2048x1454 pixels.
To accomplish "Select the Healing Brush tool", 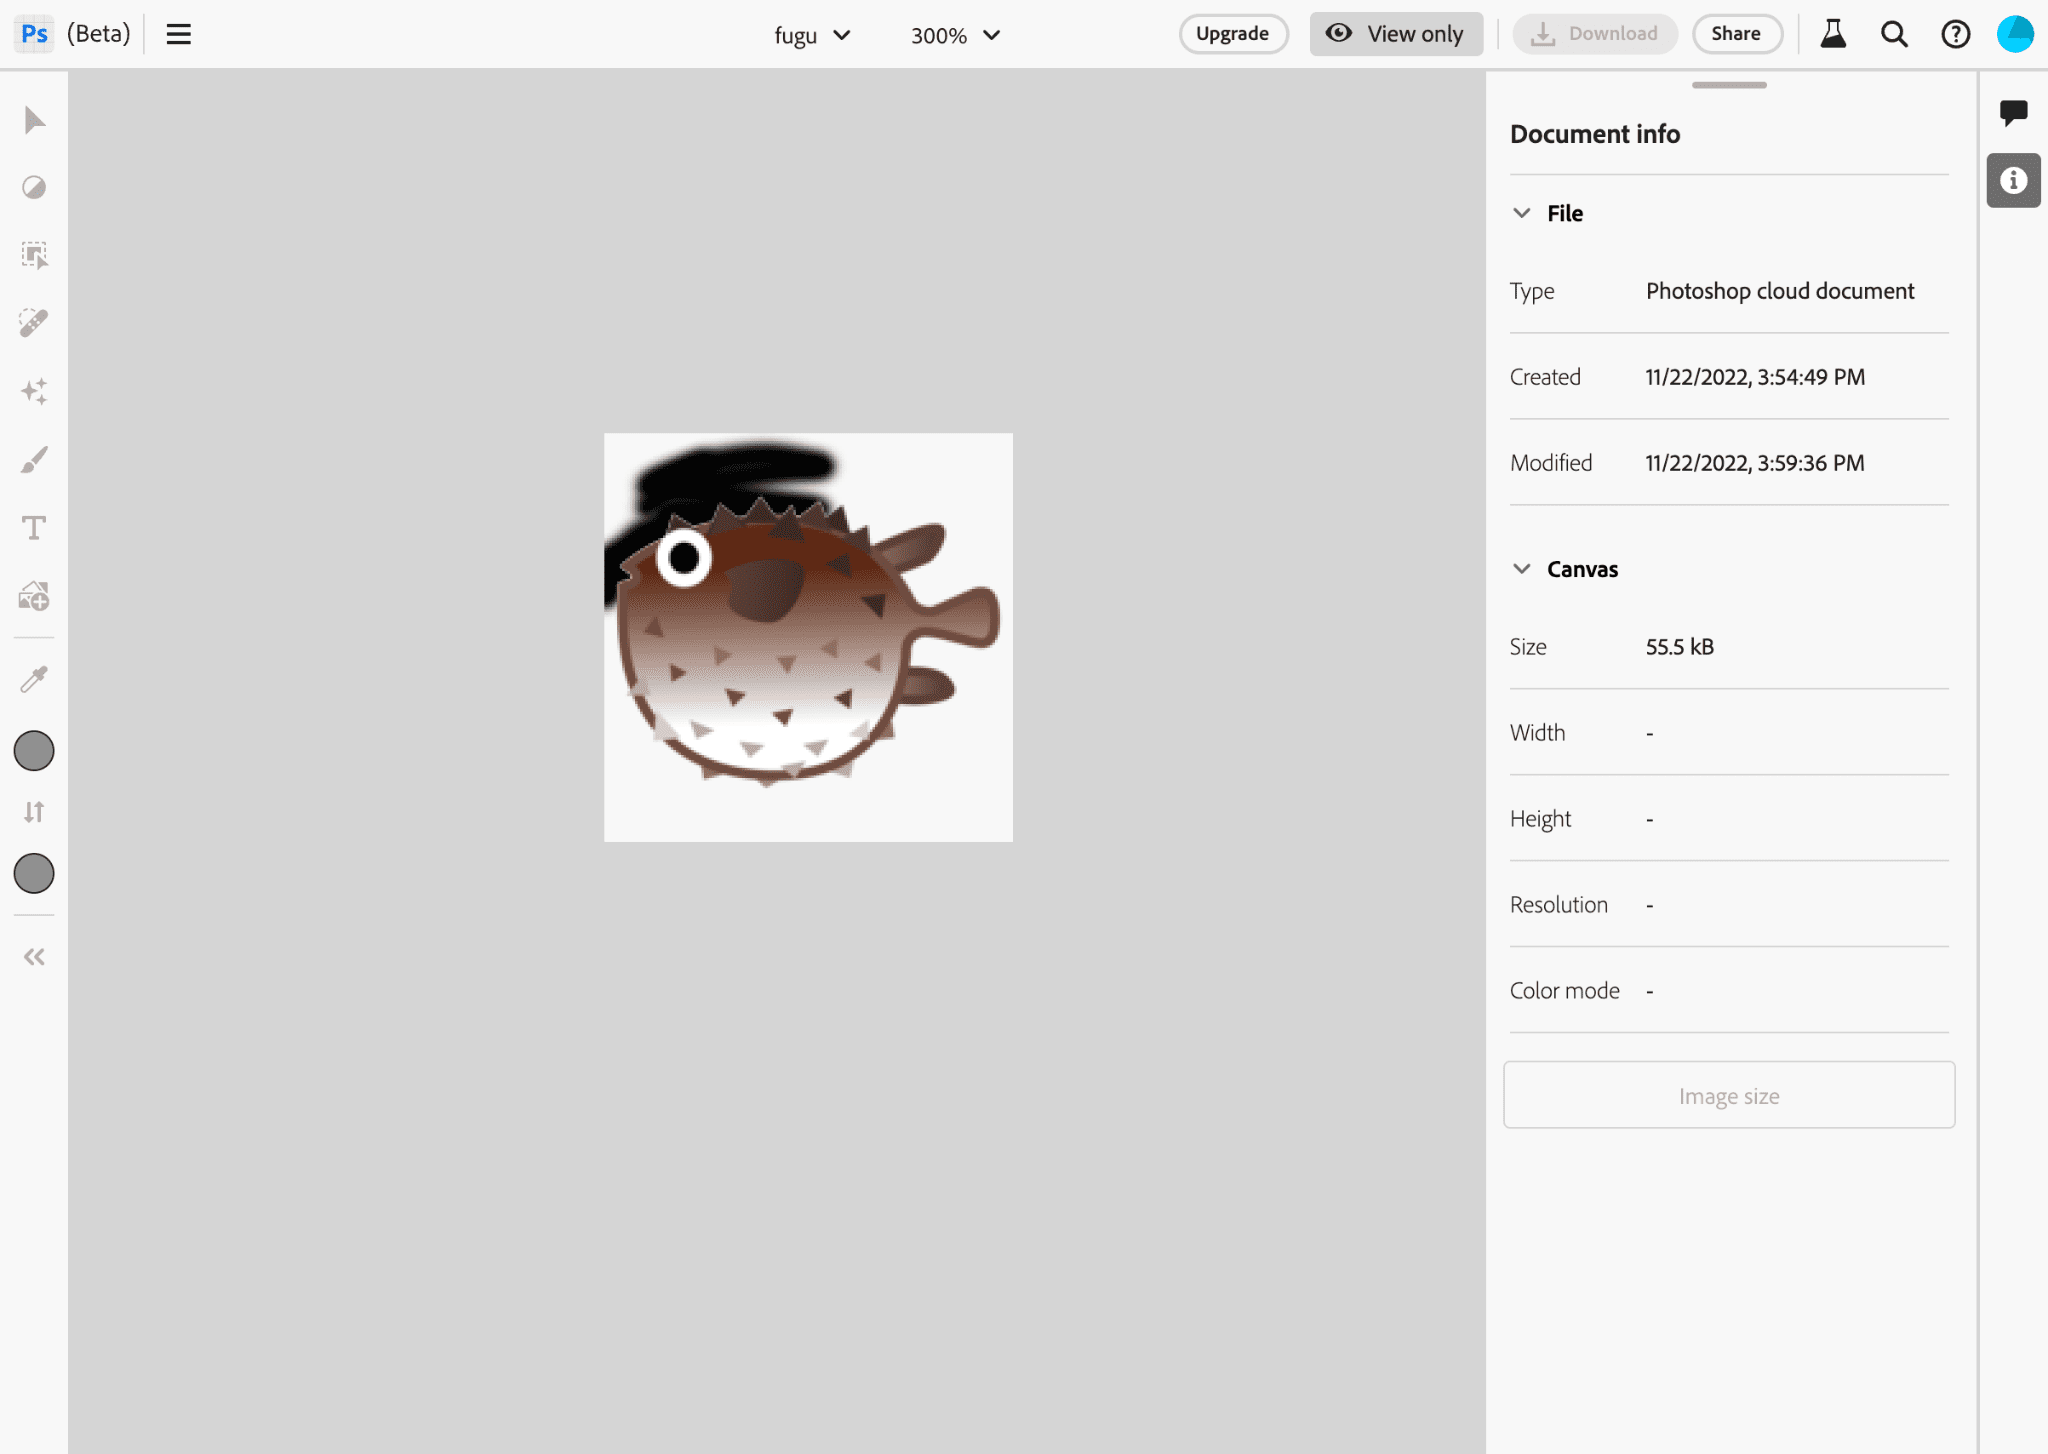I will point(35,323).
